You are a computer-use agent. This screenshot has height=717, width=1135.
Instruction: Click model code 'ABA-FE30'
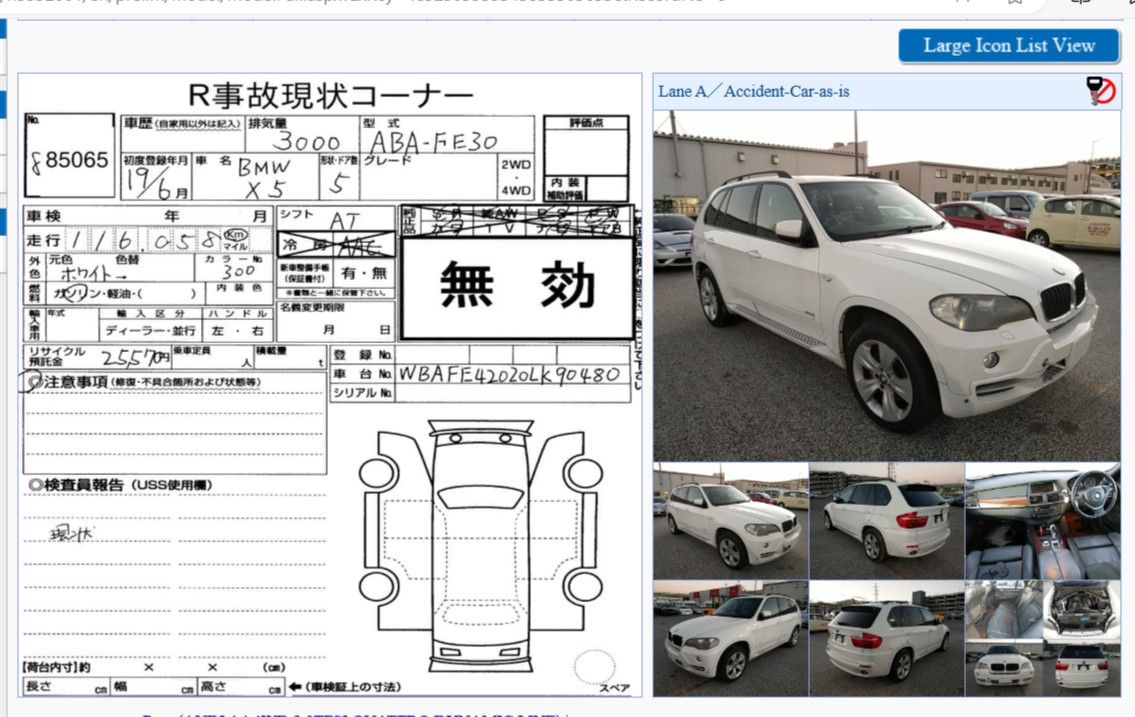[x=434, y=141]
